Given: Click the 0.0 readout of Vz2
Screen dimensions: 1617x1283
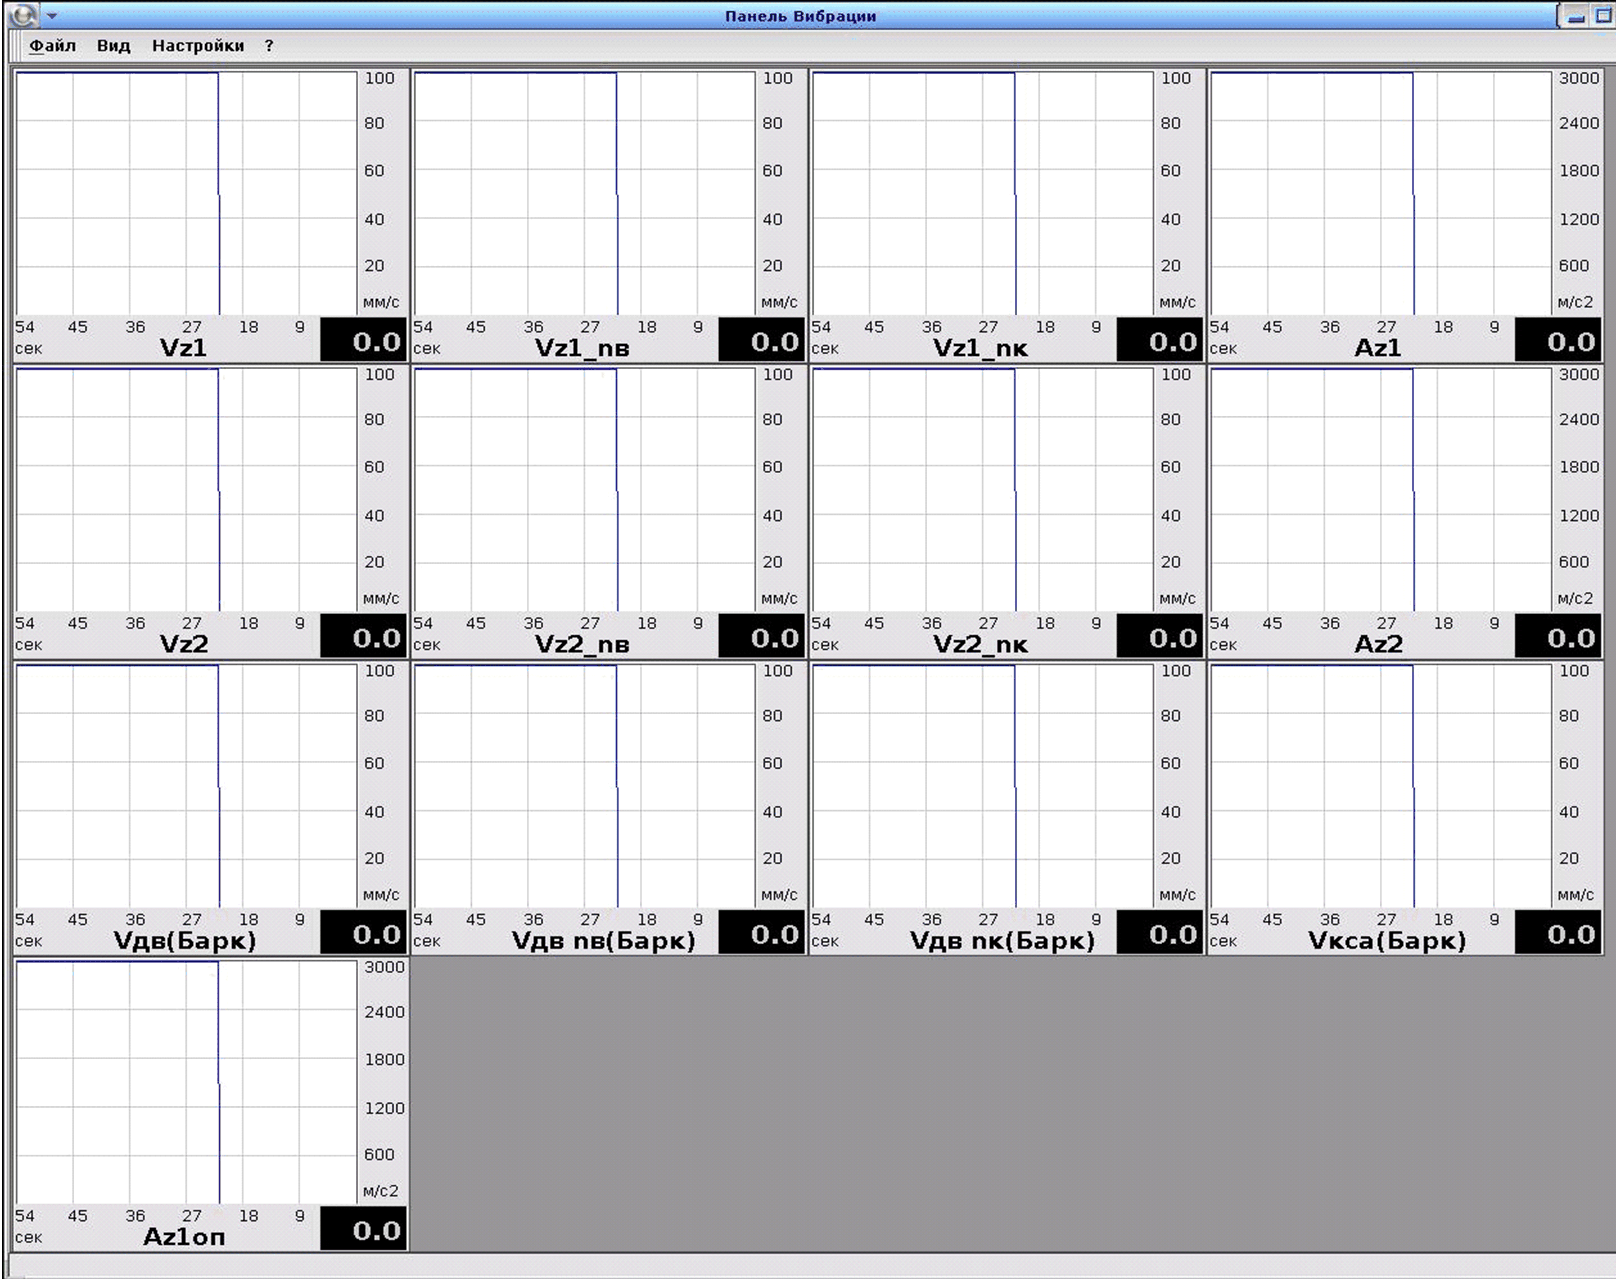Looking at the screenshot, I should 363,636.
